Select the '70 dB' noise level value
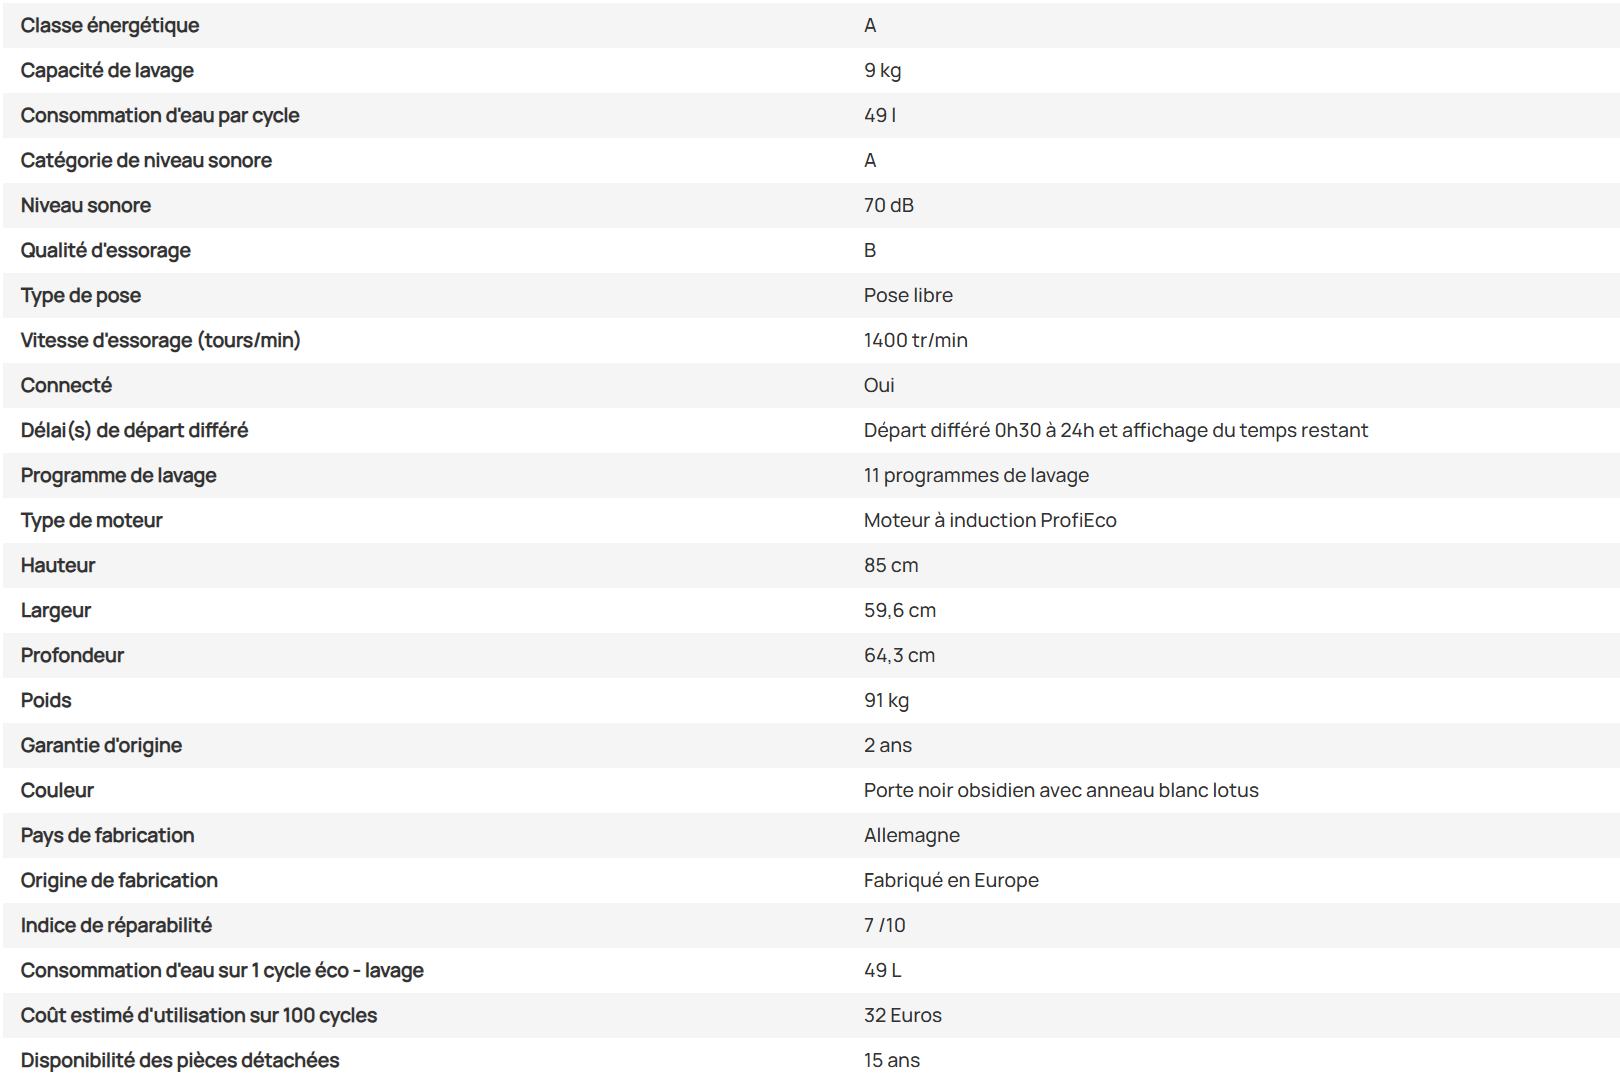 [x=889, y=206]
